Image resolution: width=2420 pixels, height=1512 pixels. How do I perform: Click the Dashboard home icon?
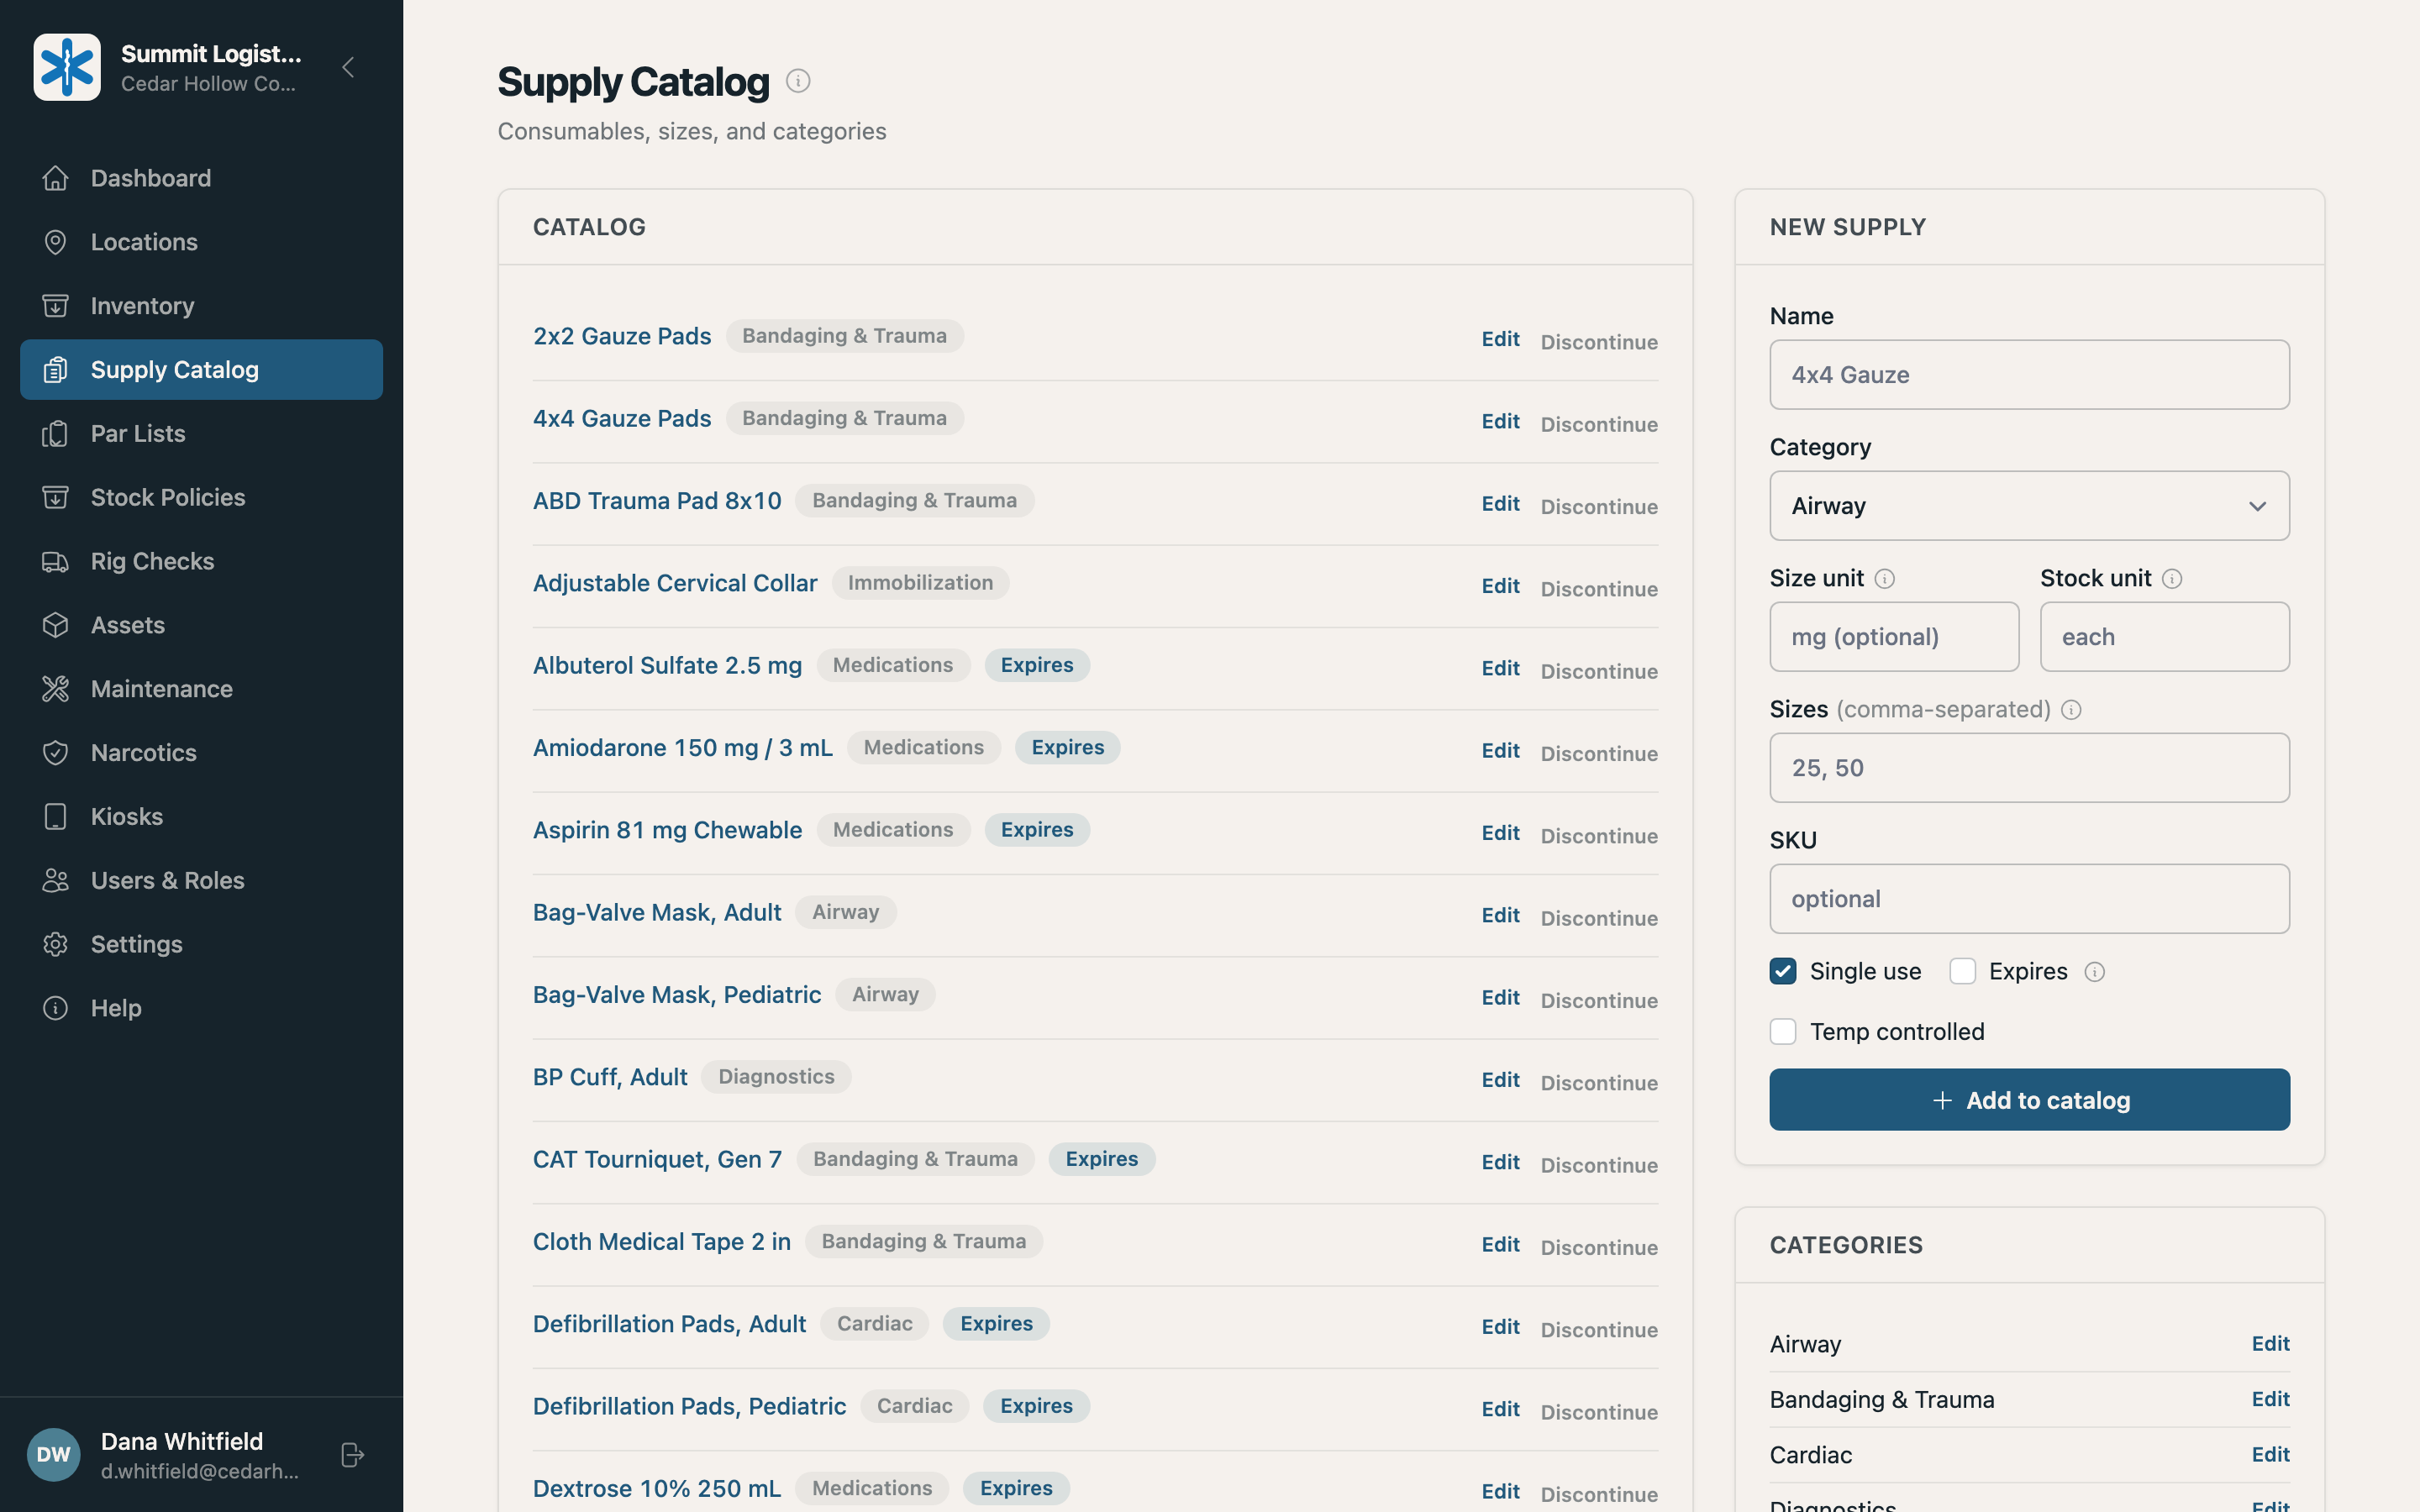(55, 178)
